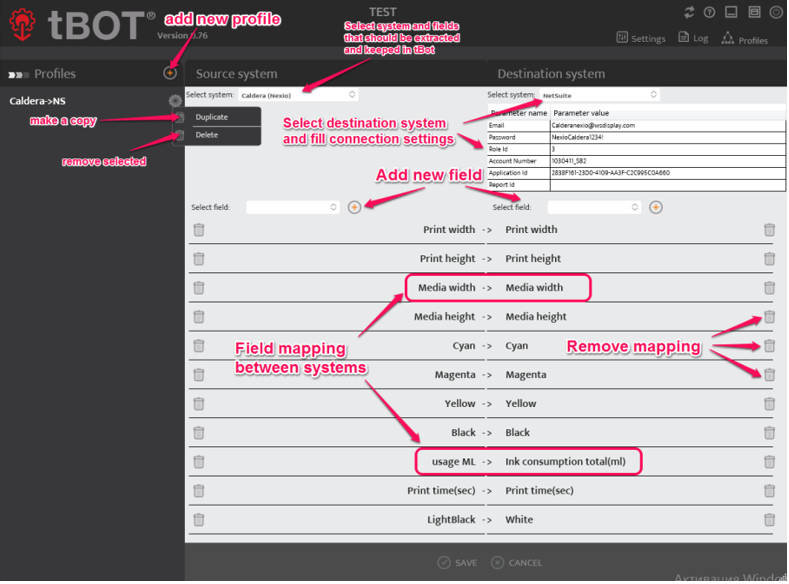The height and width of the screenshot is (584, 789).
Task: Open the source Select system dropdown (Caldera Nexio)
Action: [x=298, y=95]
